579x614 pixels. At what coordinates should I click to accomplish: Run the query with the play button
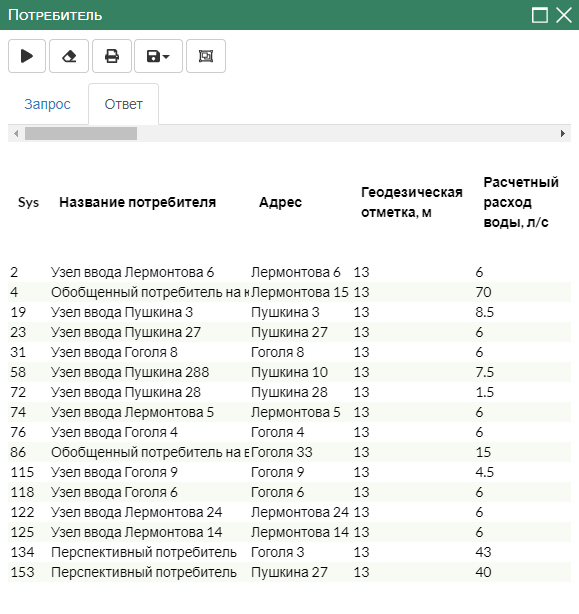click(27, 56)
